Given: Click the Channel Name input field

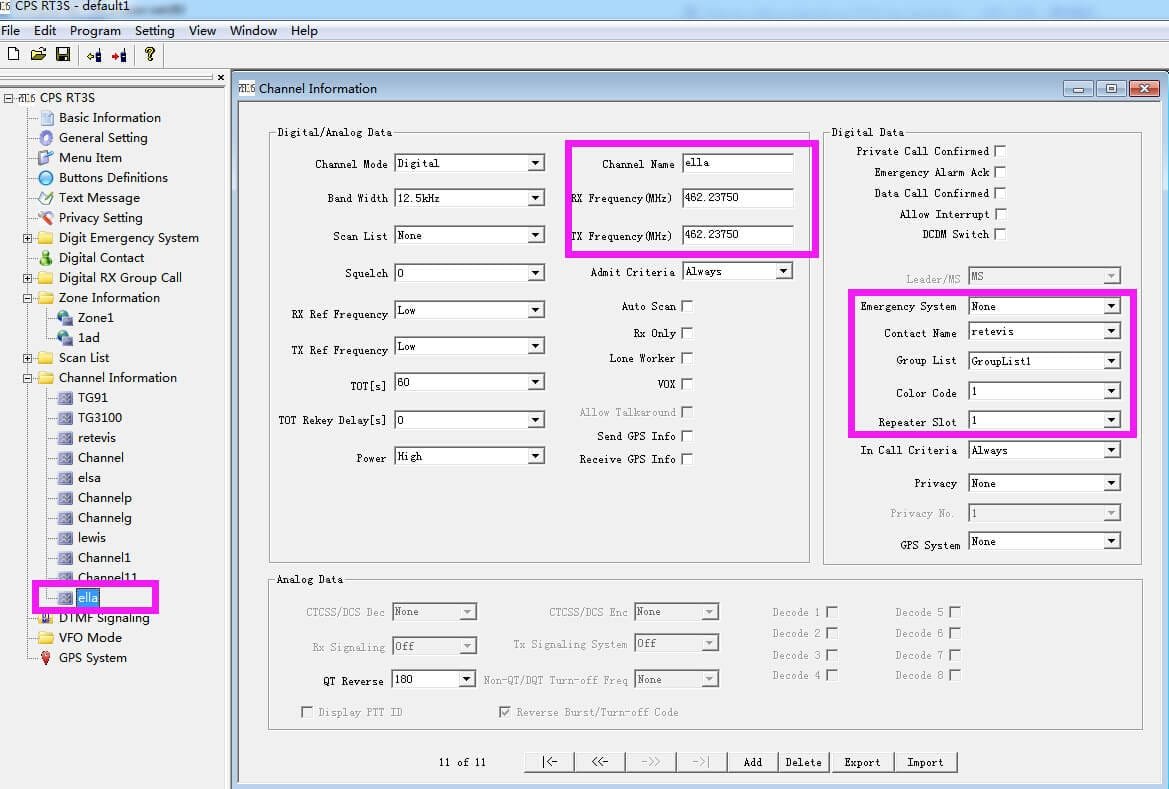Looking at the screenshot, I should (x=737, y=163).
